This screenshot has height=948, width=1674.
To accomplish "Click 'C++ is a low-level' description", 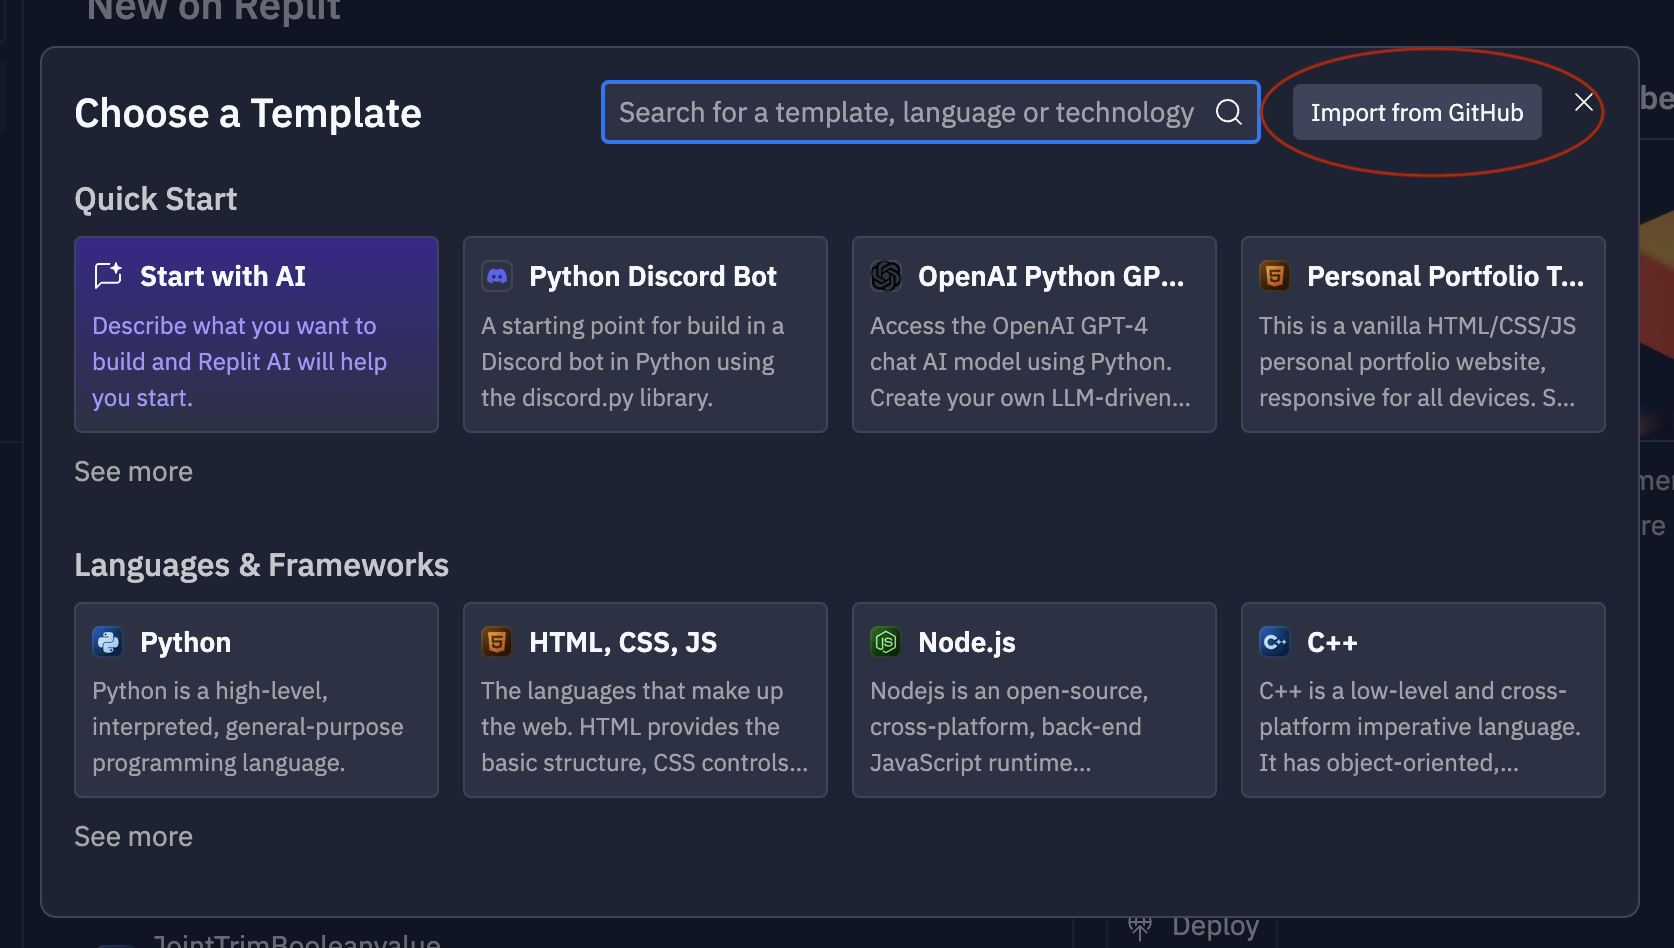I will coord(1420,727).
